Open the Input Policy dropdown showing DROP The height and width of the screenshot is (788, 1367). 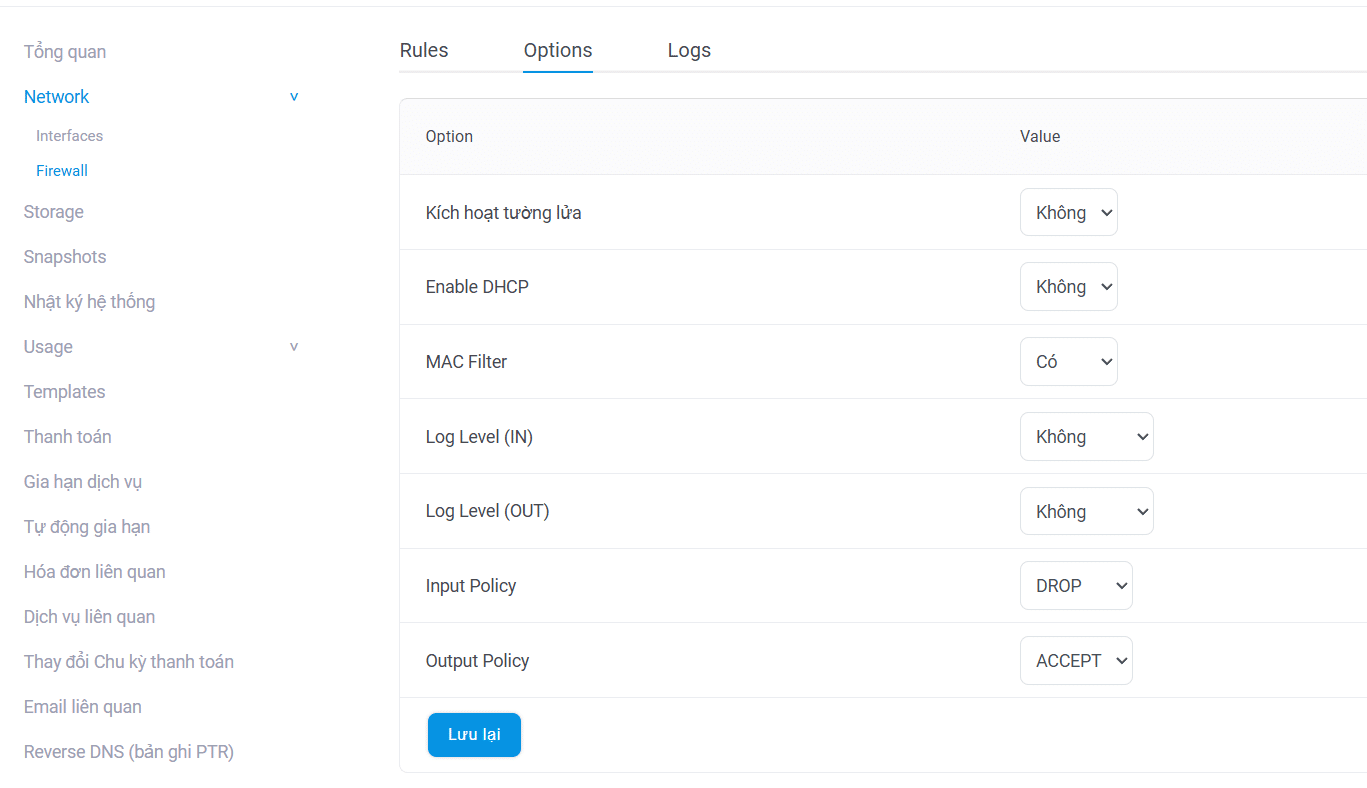click(1076, 585)
